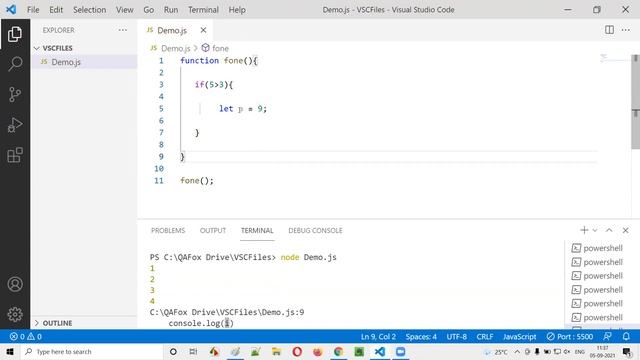Viewport: 640px width, 360px height.
Task: Click the taskbar 'Type here to search' box
Action: point(91,351)
